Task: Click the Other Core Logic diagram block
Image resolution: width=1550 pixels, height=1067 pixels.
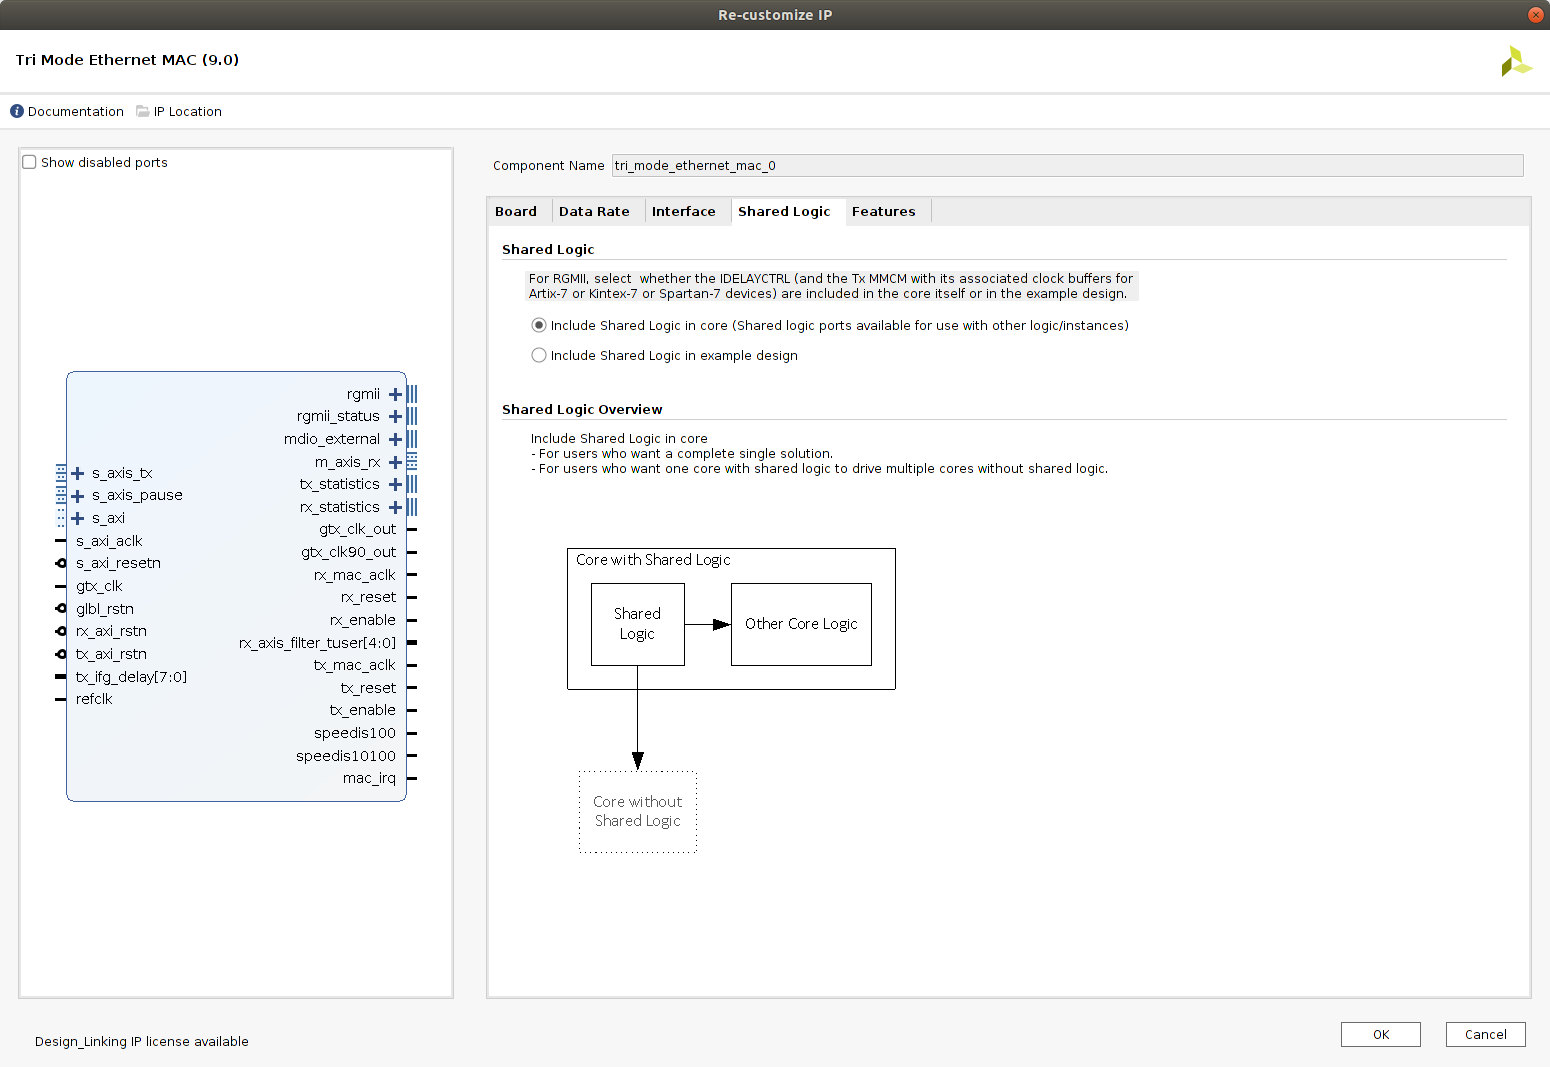Action: (x=801, y=624)
